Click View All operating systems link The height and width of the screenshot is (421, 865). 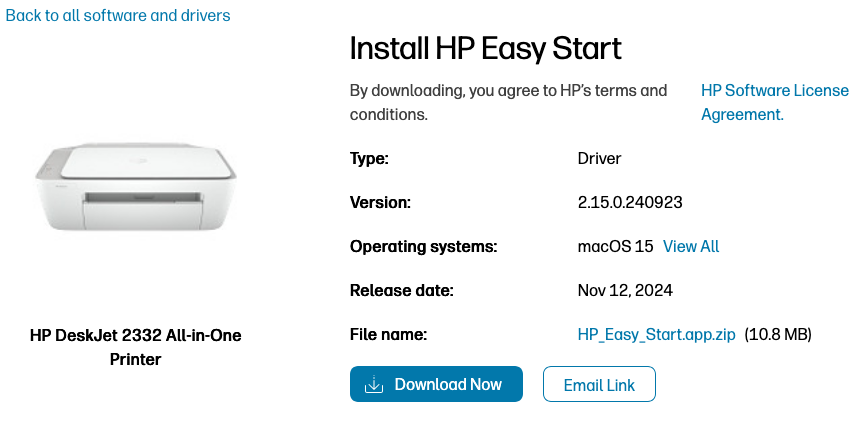click(691, 246)
